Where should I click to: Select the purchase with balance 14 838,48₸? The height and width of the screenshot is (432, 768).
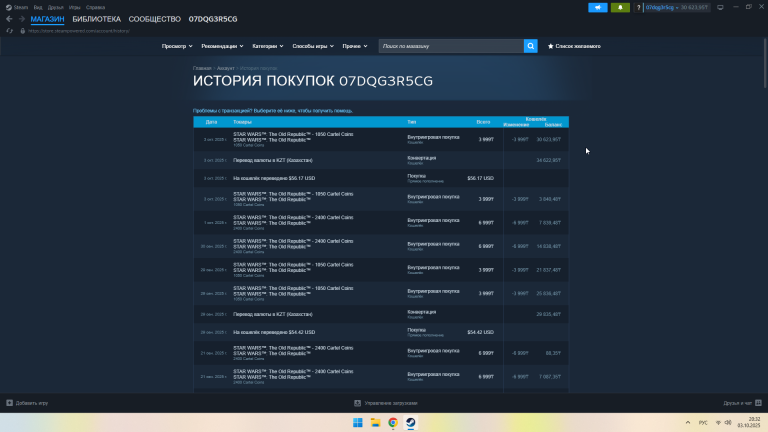tap(381, 246)
